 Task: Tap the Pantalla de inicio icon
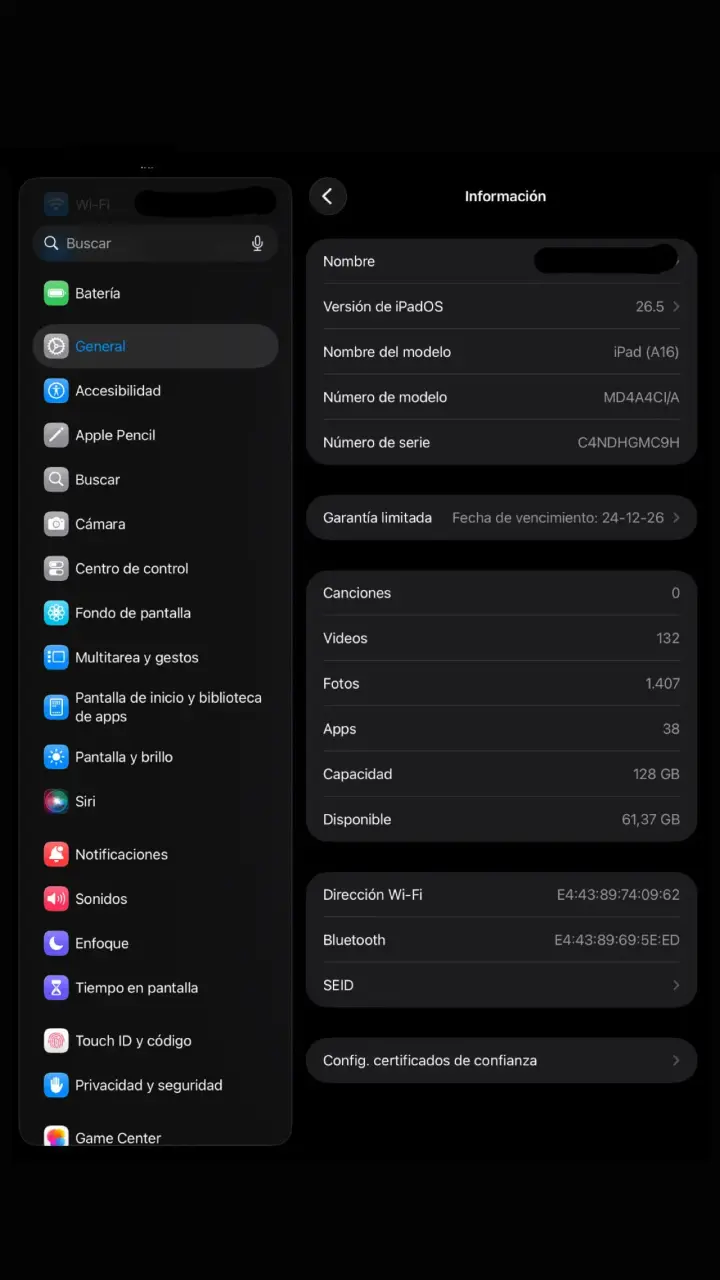(x=56, y=707)
